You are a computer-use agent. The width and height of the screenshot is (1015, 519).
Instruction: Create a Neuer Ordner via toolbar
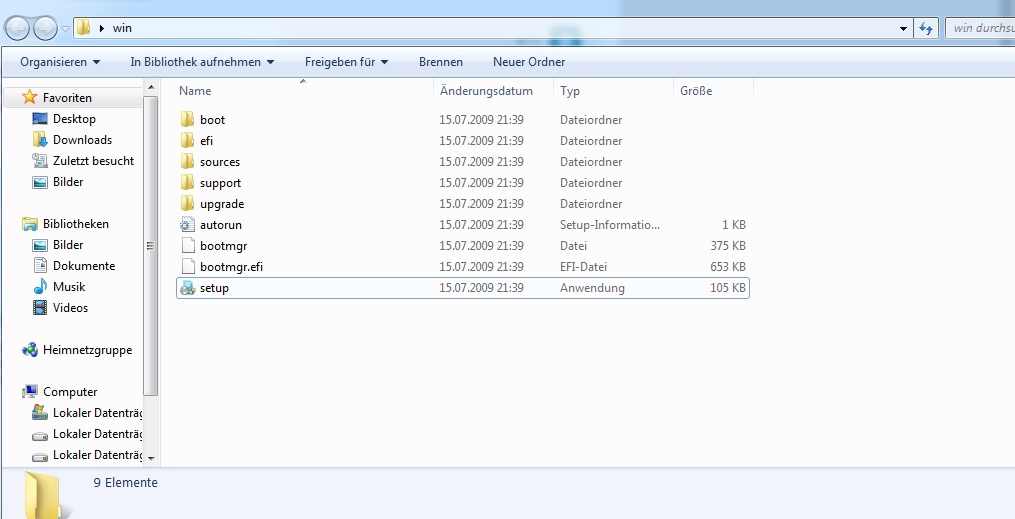click(x=529, y=62)
